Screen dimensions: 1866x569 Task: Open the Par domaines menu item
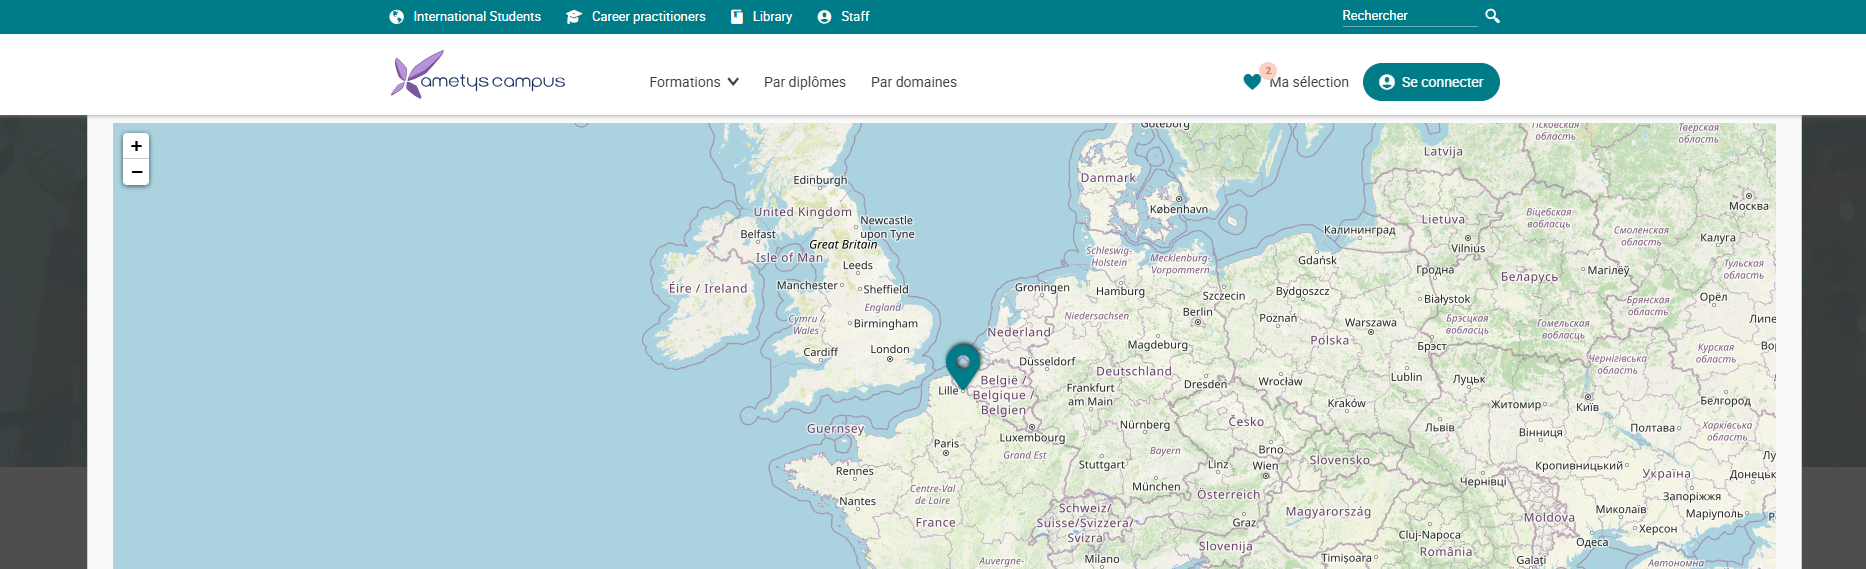point(913,82)
